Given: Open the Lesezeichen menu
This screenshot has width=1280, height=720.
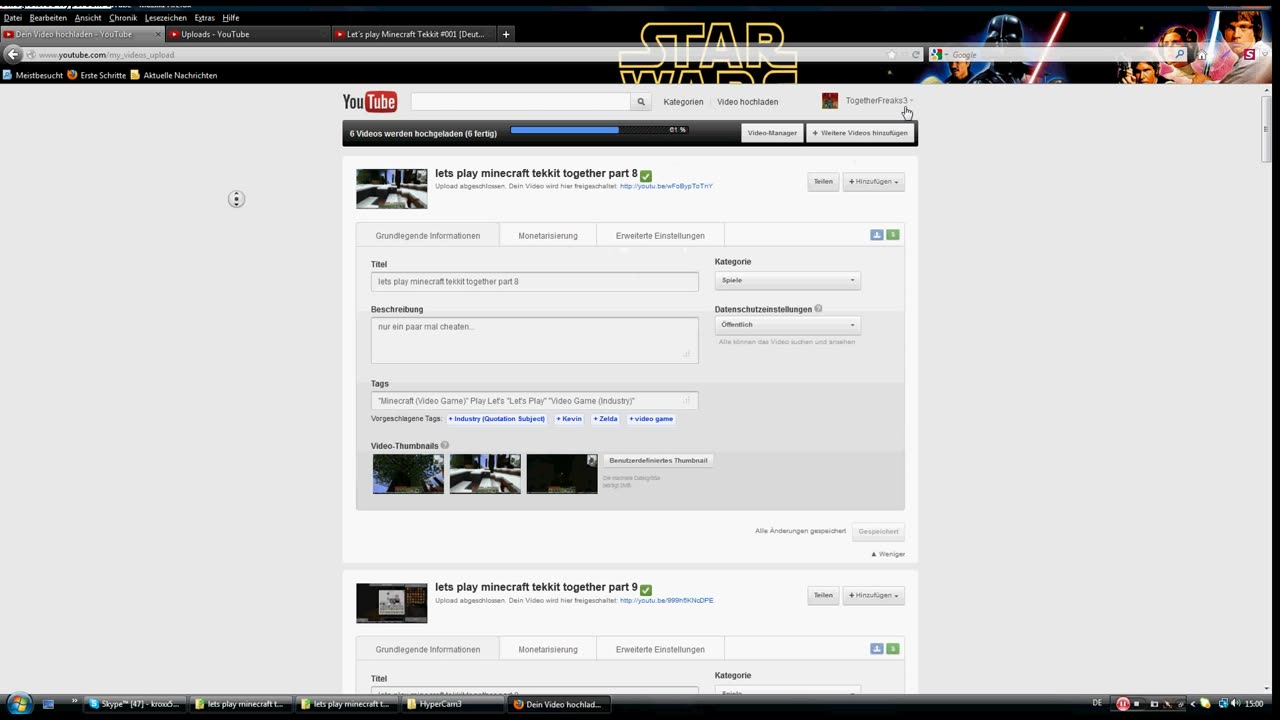Looking at the screenshot, I should point(166,18).
